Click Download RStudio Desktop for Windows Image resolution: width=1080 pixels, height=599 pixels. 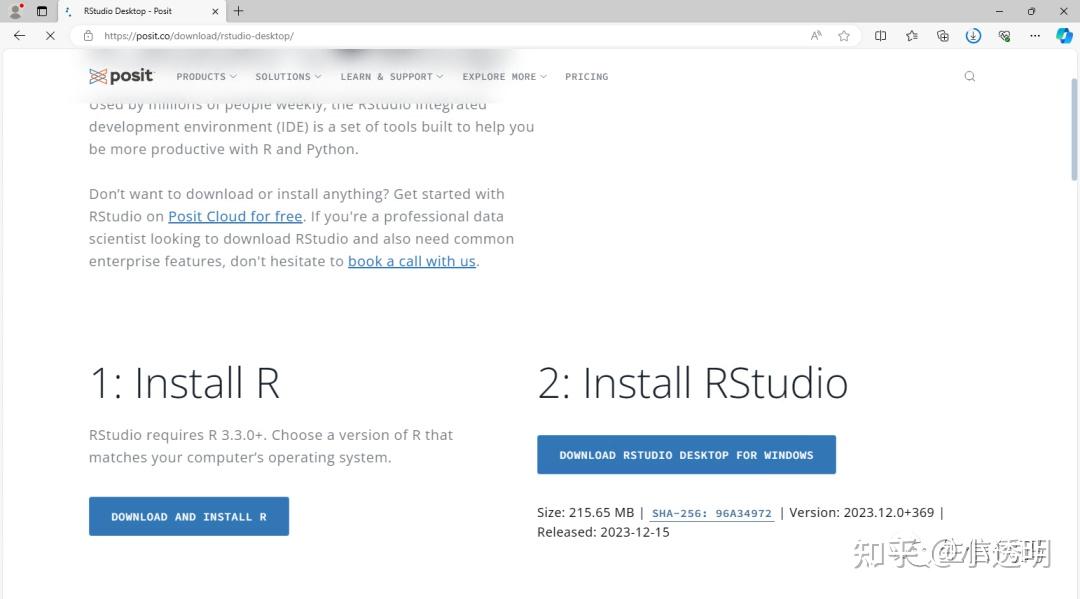pyautogui.click(x=686, y=454)
